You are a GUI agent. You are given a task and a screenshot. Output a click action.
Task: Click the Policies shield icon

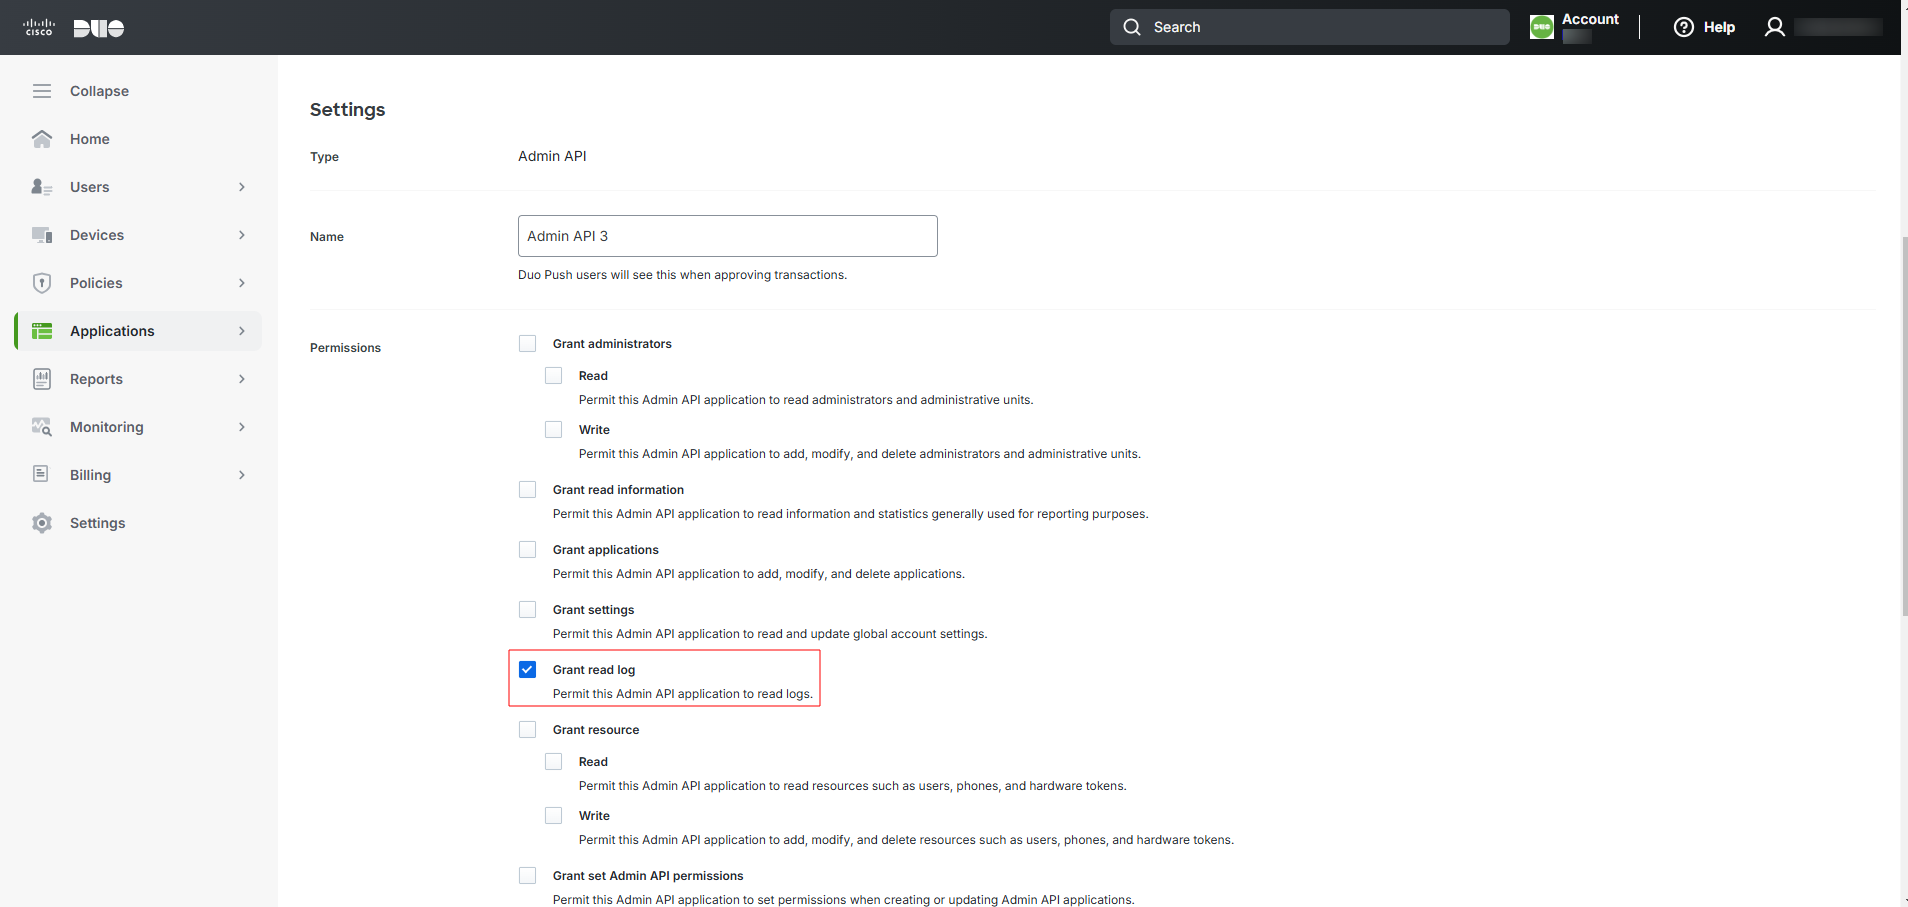42,283
